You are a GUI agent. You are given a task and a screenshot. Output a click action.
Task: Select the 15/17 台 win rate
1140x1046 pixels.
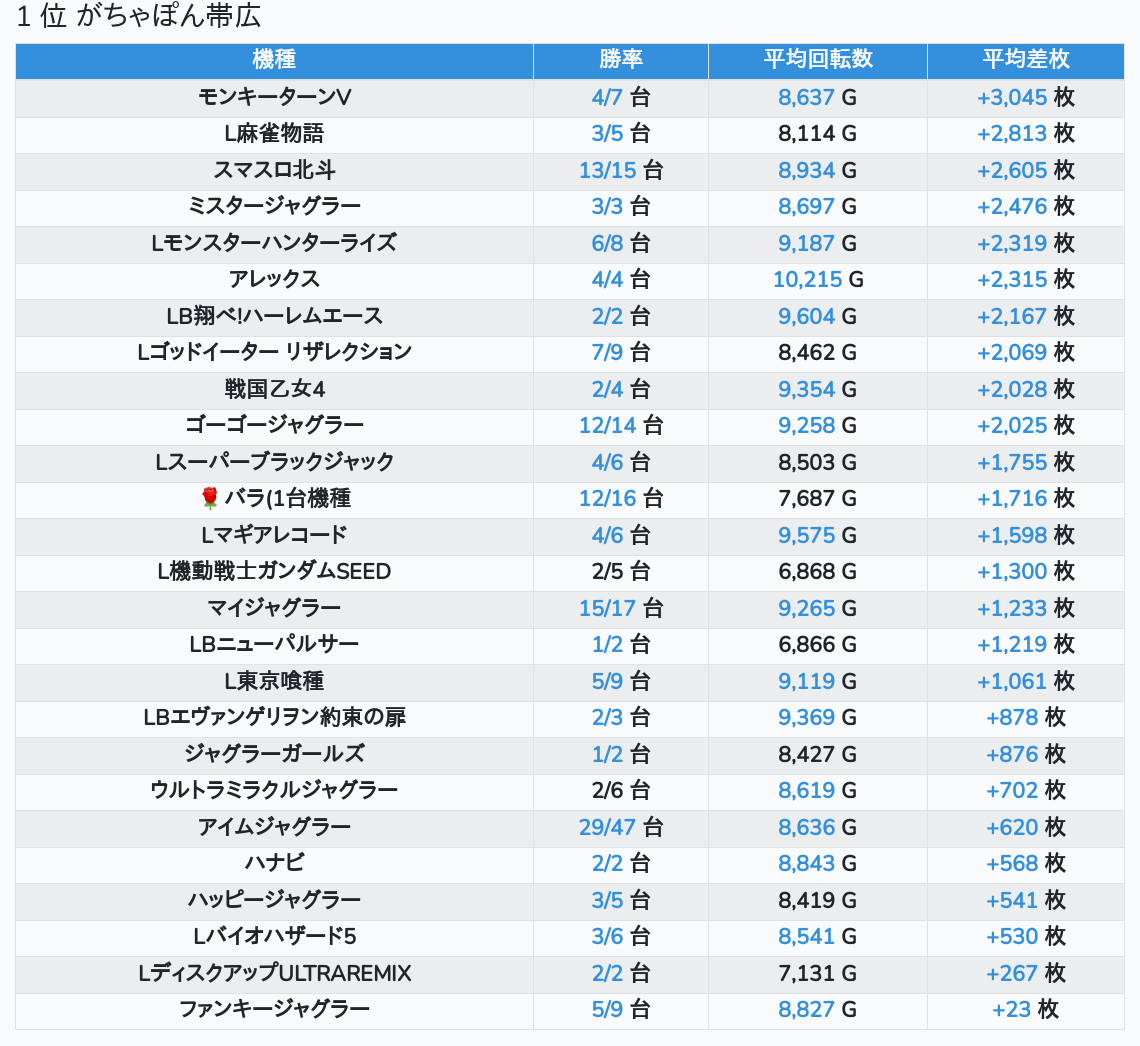620,608
